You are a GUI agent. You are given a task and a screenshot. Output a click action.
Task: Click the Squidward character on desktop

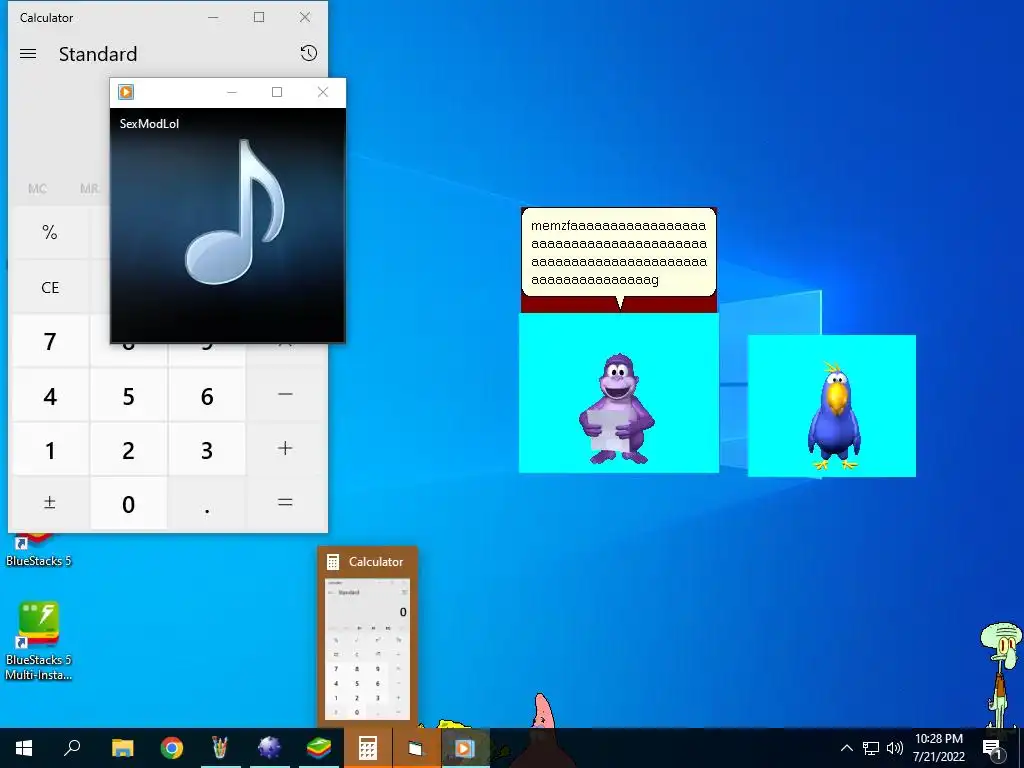click(x=1001, y=675)
